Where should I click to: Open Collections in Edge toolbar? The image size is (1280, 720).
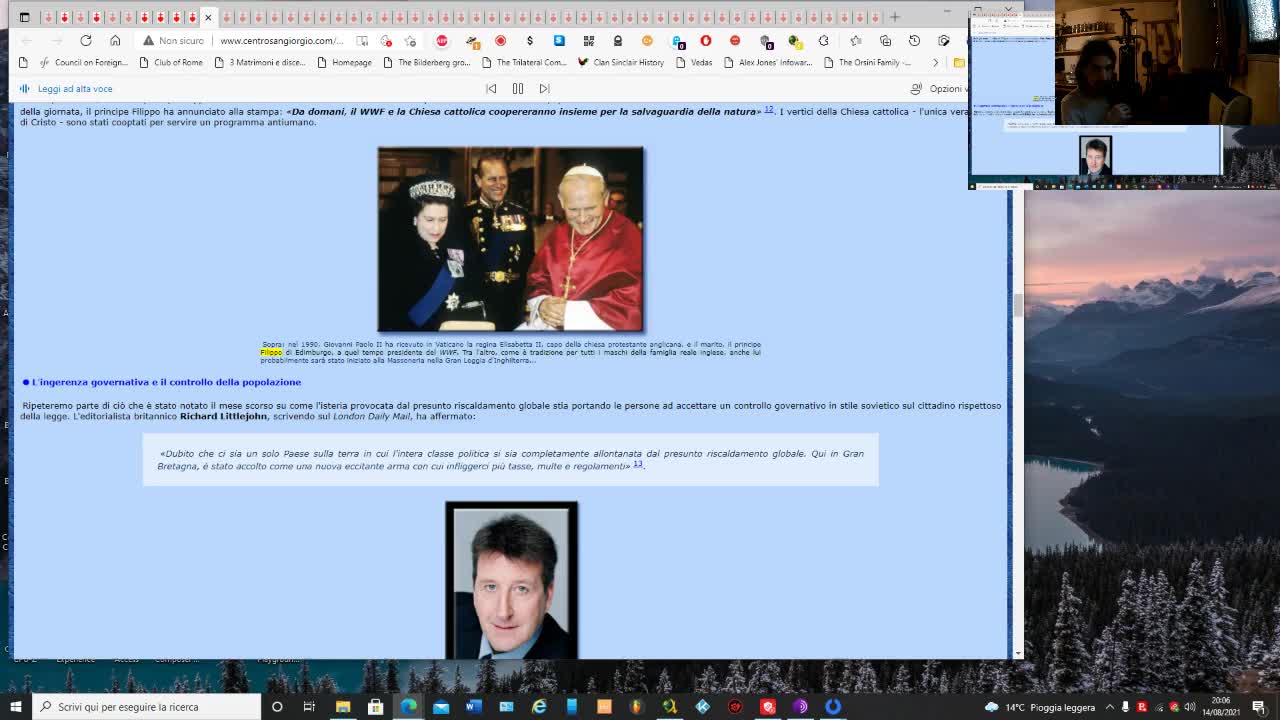(x=885, y=40)
